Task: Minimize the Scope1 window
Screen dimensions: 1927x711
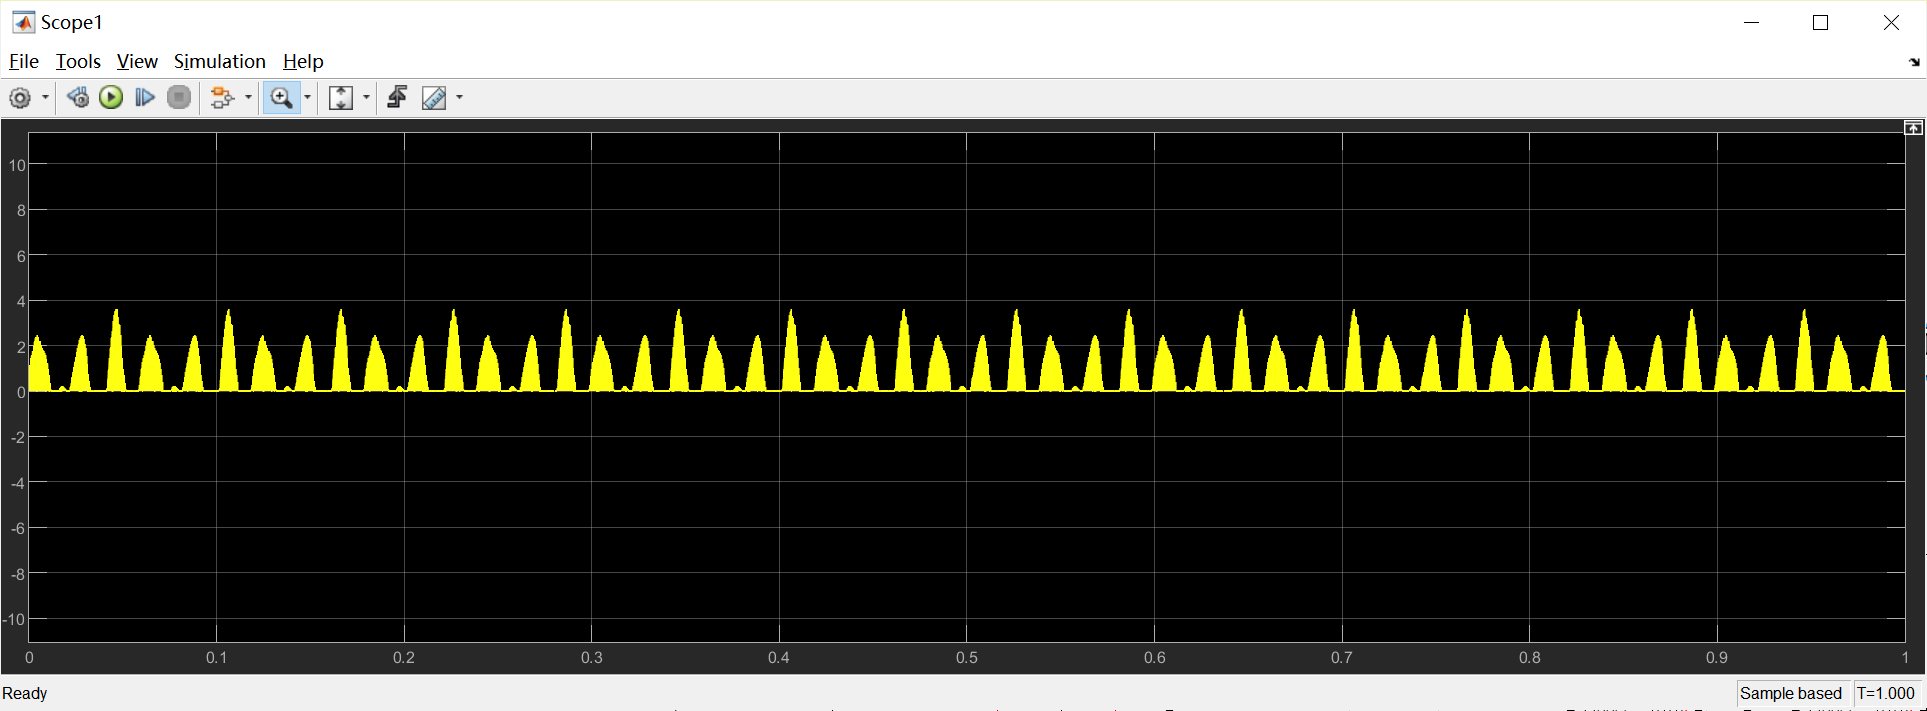Action: point(1751,22)
